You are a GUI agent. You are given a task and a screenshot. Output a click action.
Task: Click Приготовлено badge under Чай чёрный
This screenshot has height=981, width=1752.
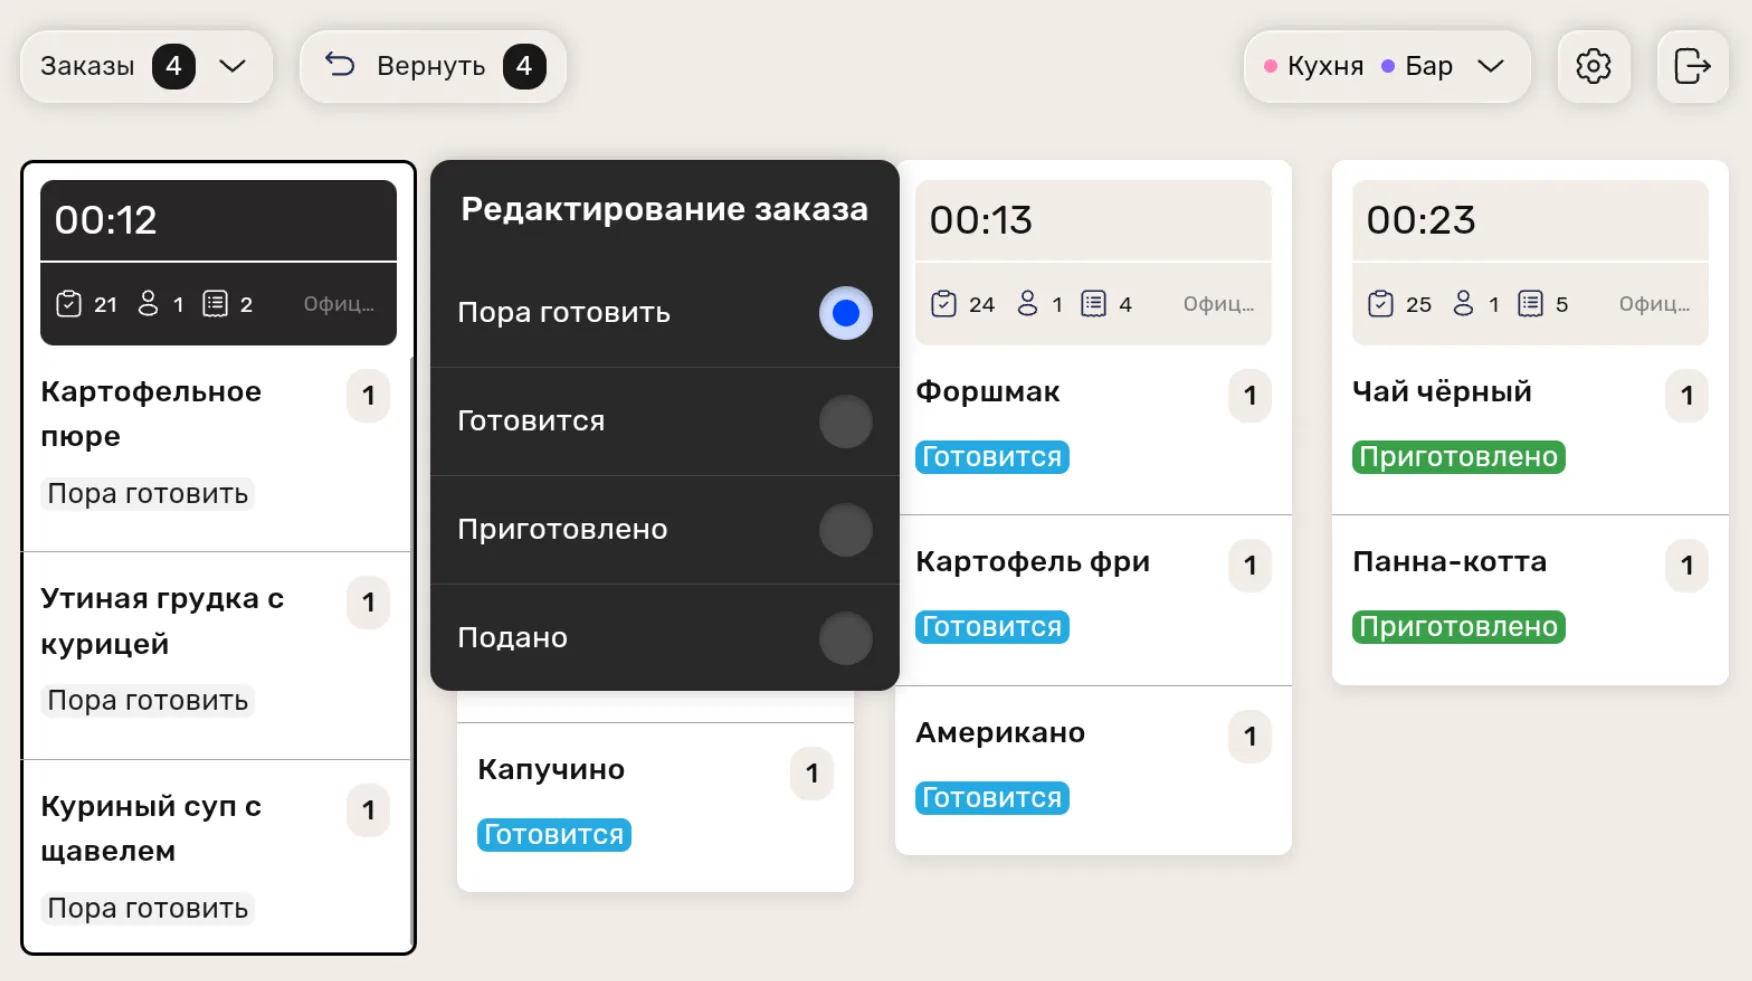(1459, 457)
